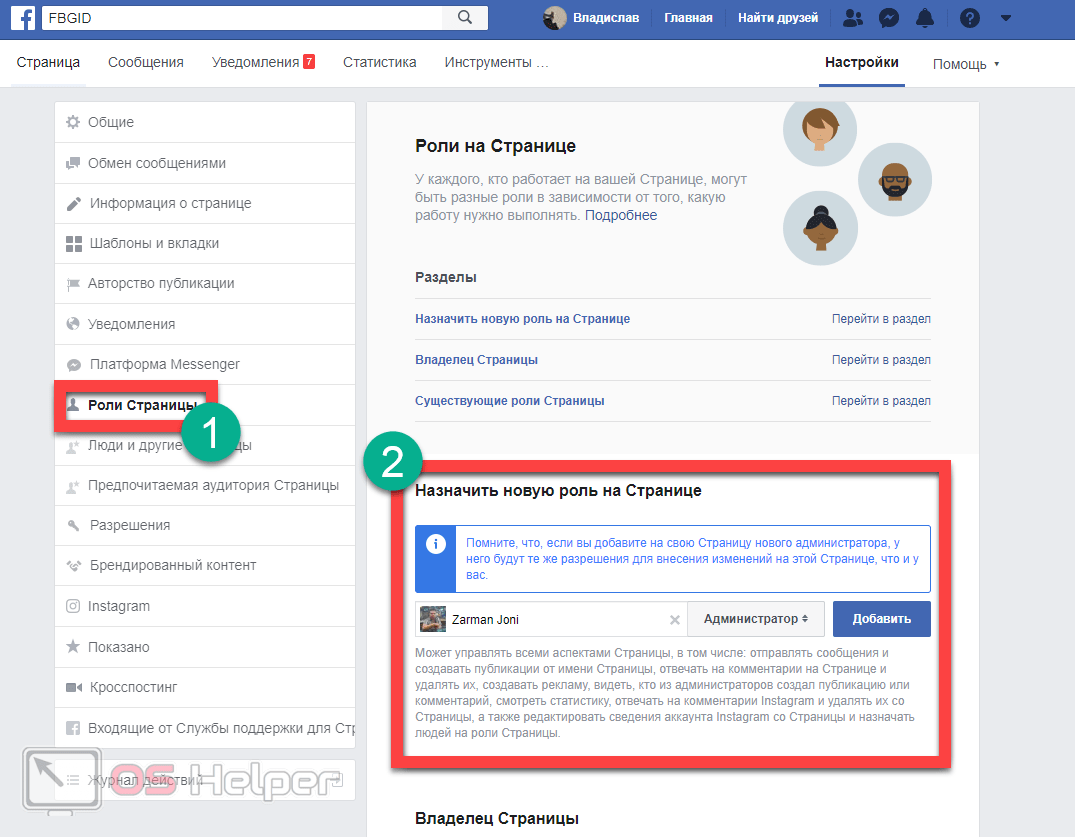
Task: Open the Инструменты tab
Action: 496,62
